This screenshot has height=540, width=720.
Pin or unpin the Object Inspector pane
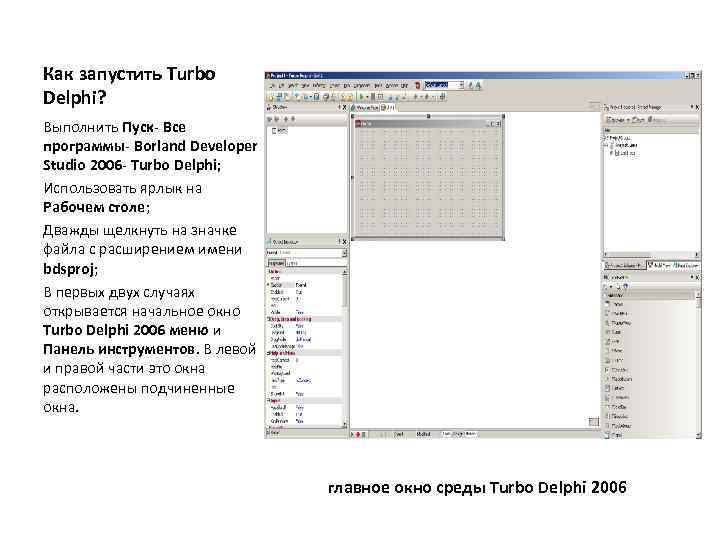coord(340,242)
